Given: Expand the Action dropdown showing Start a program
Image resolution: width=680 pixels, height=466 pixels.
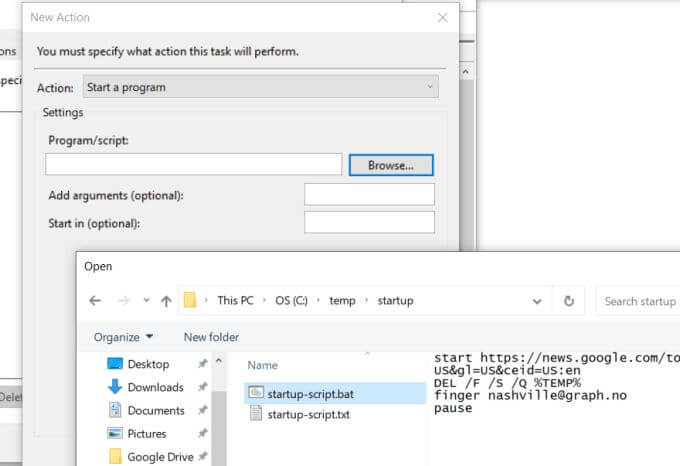Looking at the screenshot, I should point(261,87).
